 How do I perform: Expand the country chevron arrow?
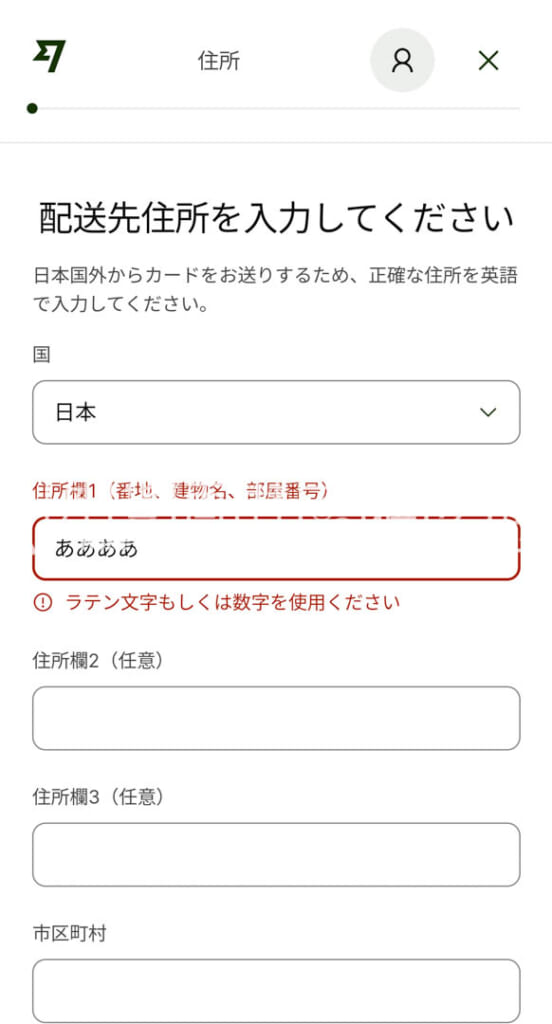click(x=488, y=412)
